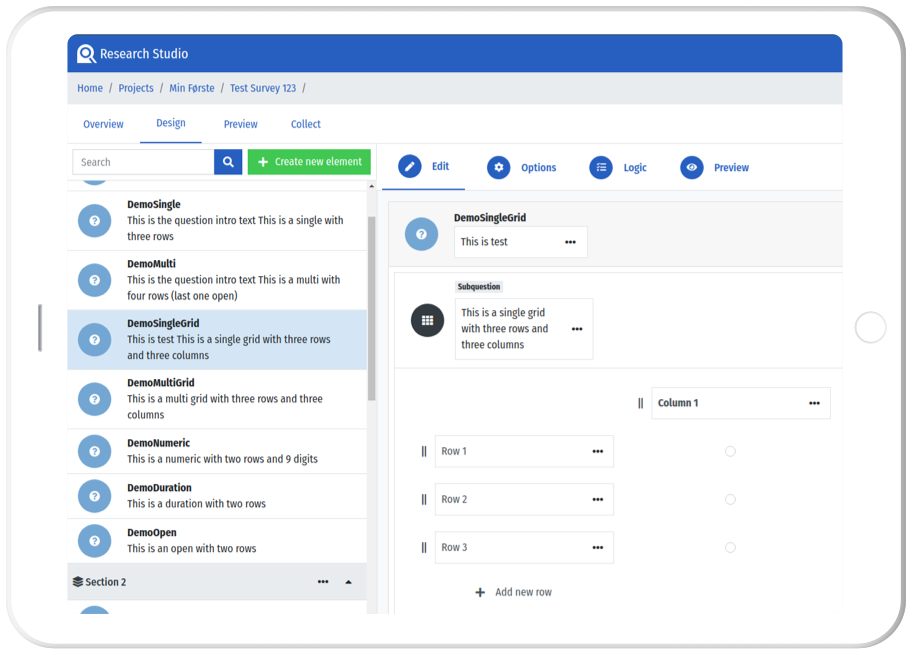Click the 'This is test' intro field
Viewport: 912px width, 655px height.
(x=521, y=242)
